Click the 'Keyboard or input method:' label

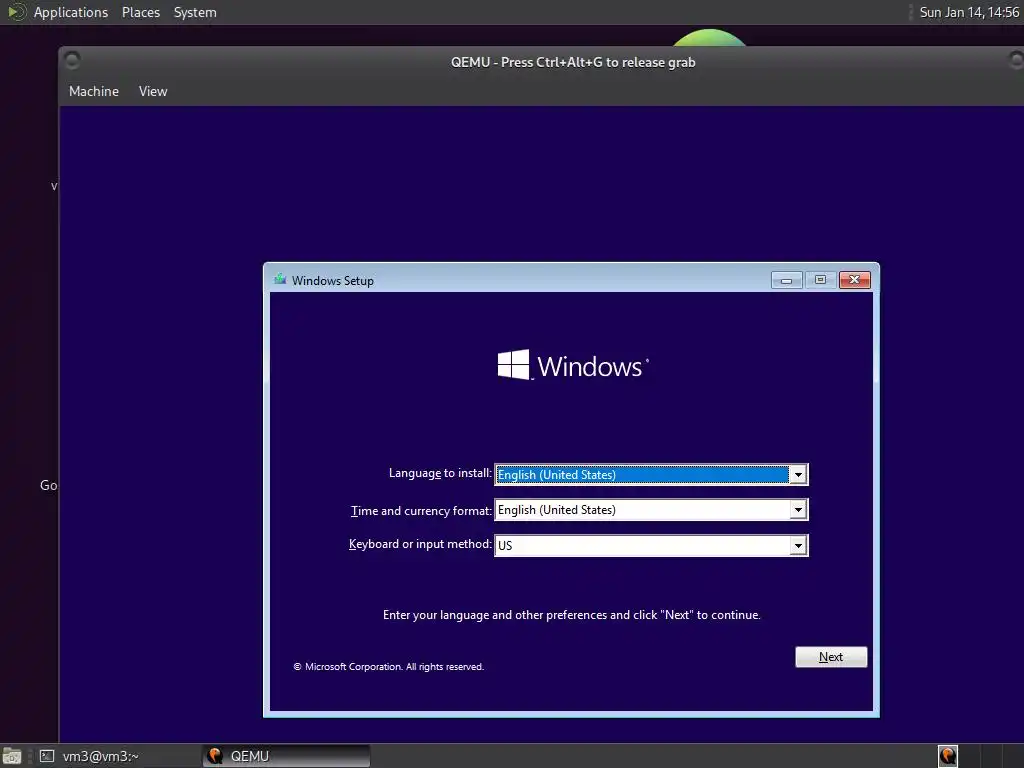pos(420,544)
